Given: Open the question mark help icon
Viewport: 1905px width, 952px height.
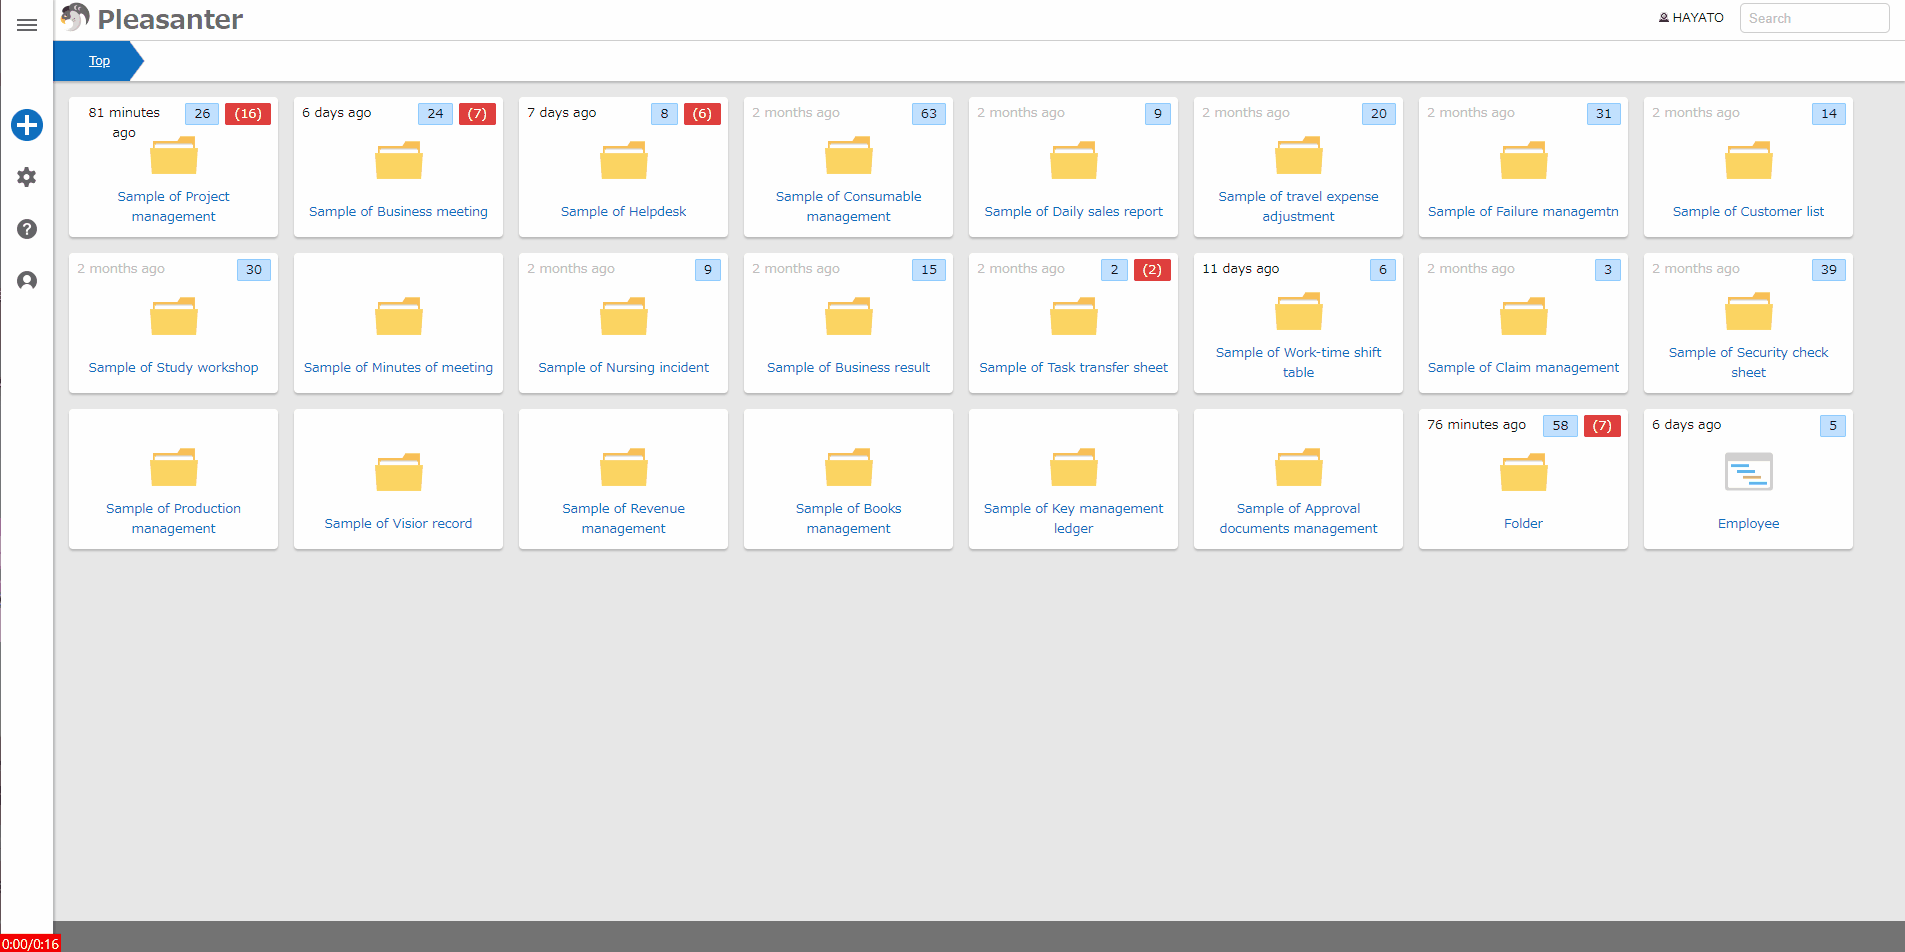Looking at the screenshot, I should [x=27, y=229].
